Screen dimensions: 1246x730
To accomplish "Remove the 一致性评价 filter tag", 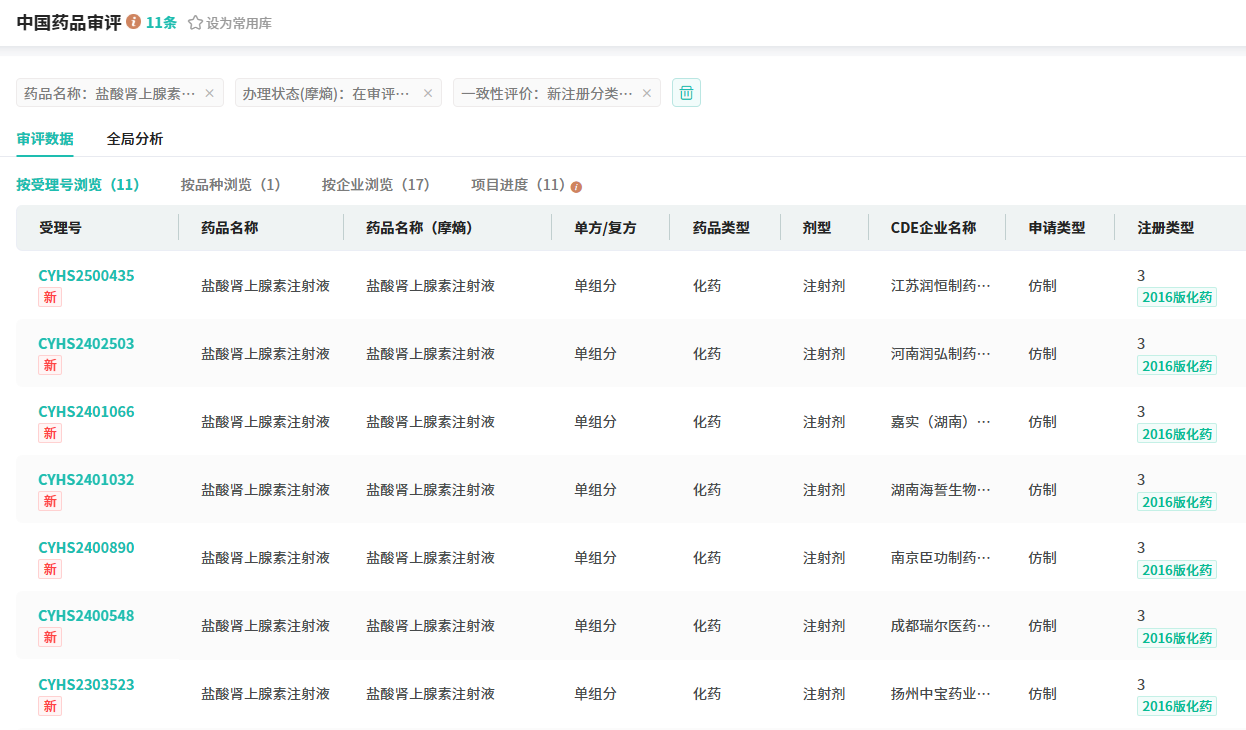I will [646, 93].
